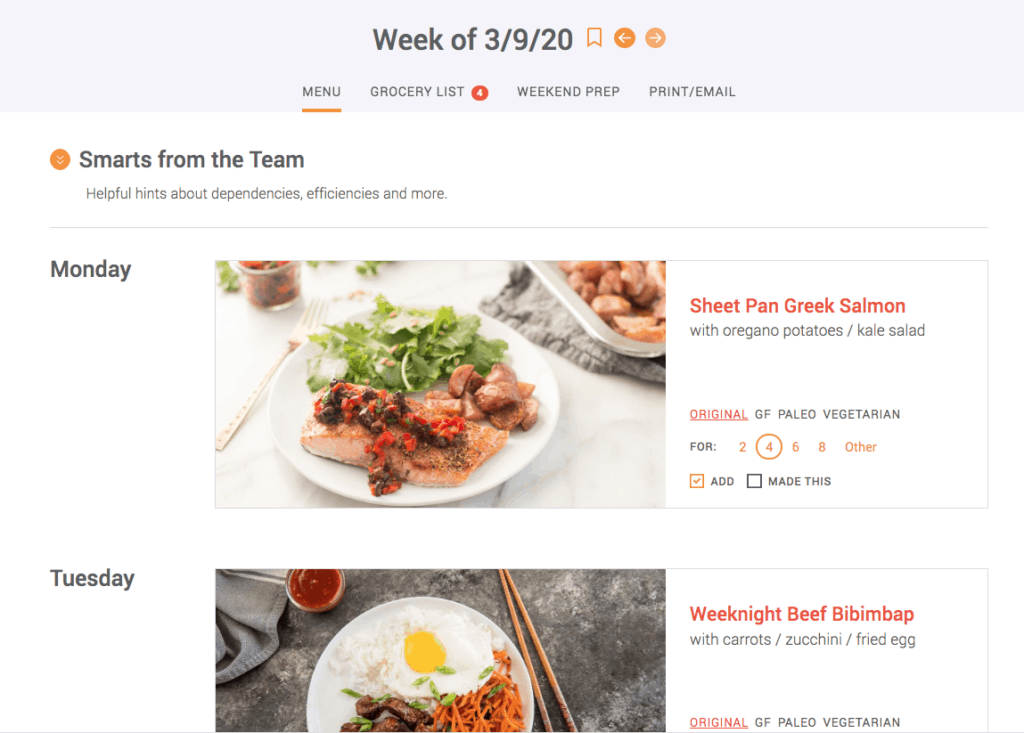Select 2 servings for Monday's salmon
Viewport: 1024px width, 733px height.
tap(741, 447)
